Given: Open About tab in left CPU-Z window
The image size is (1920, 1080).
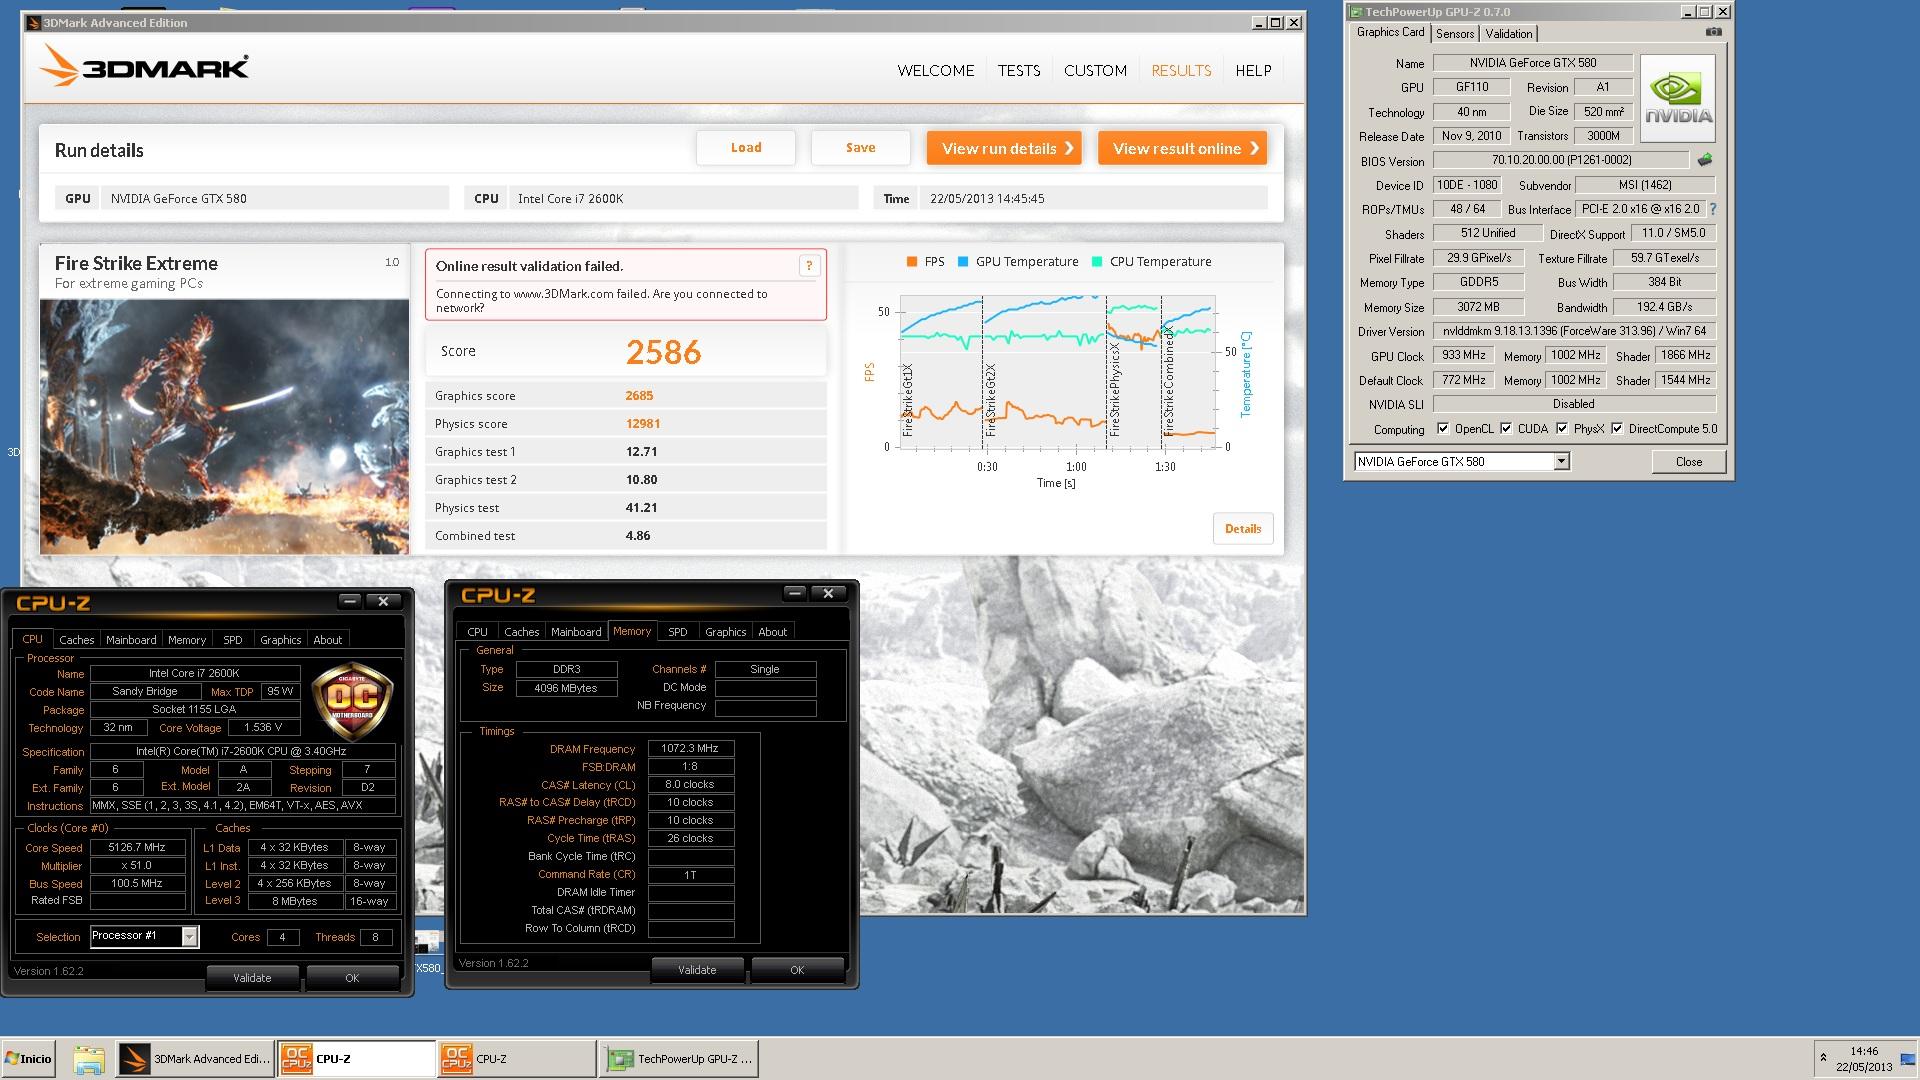Looking at the screenshot, I should pyautogui.click(x=327, y=639).
